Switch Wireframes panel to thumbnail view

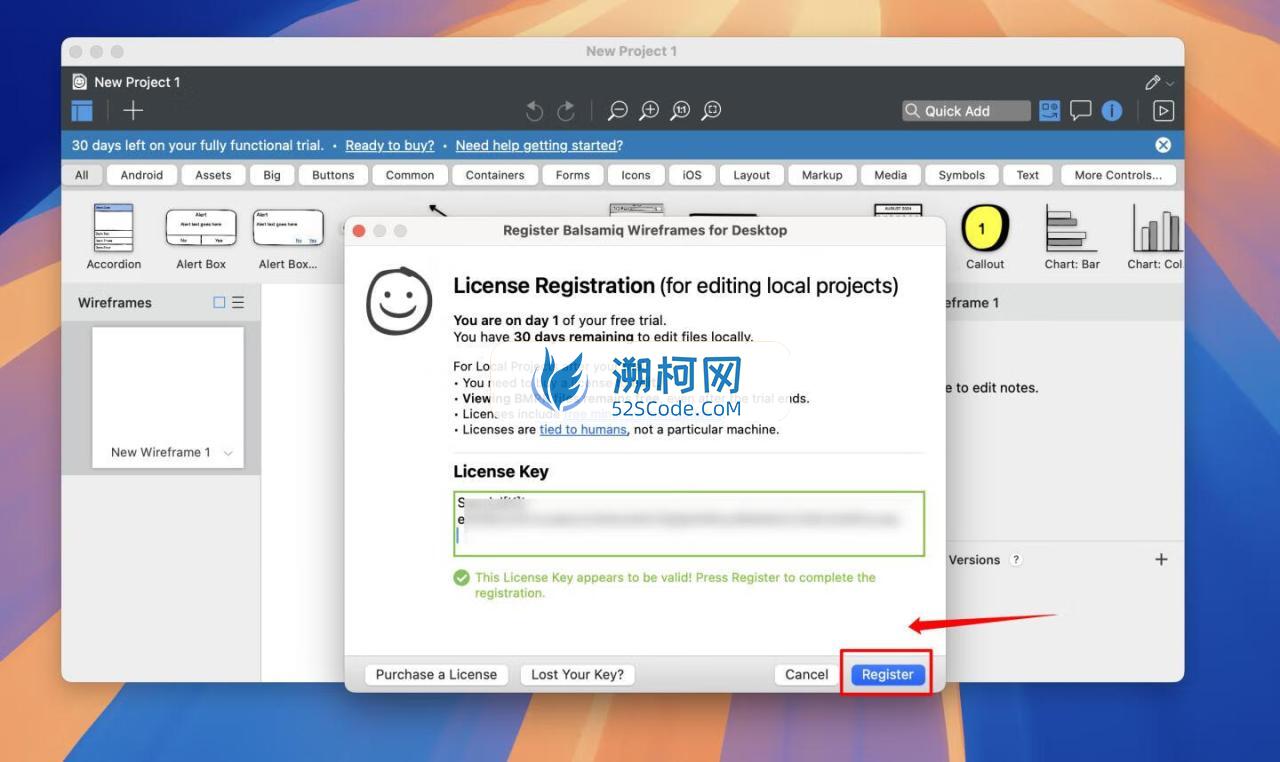click(219, 302)
